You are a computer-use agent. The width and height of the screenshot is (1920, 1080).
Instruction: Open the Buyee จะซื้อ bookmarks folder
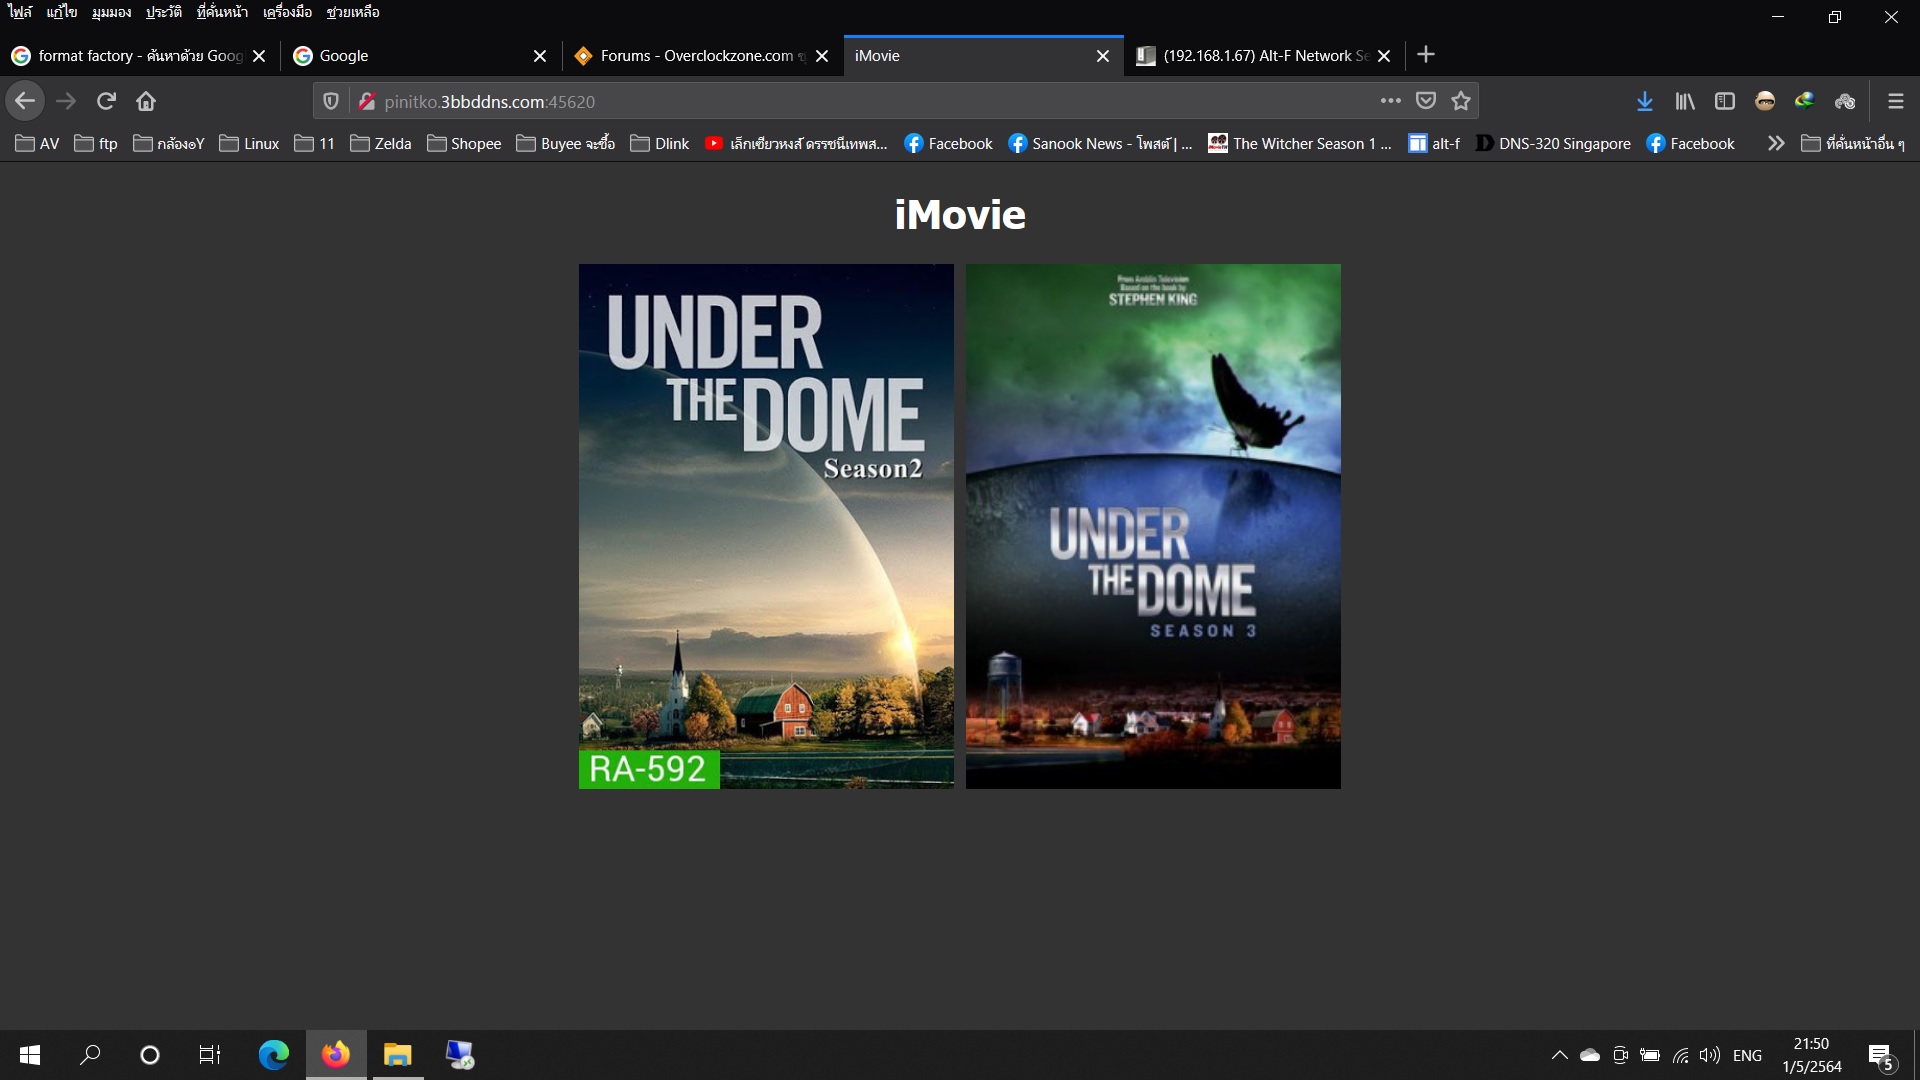coord(566,143)
